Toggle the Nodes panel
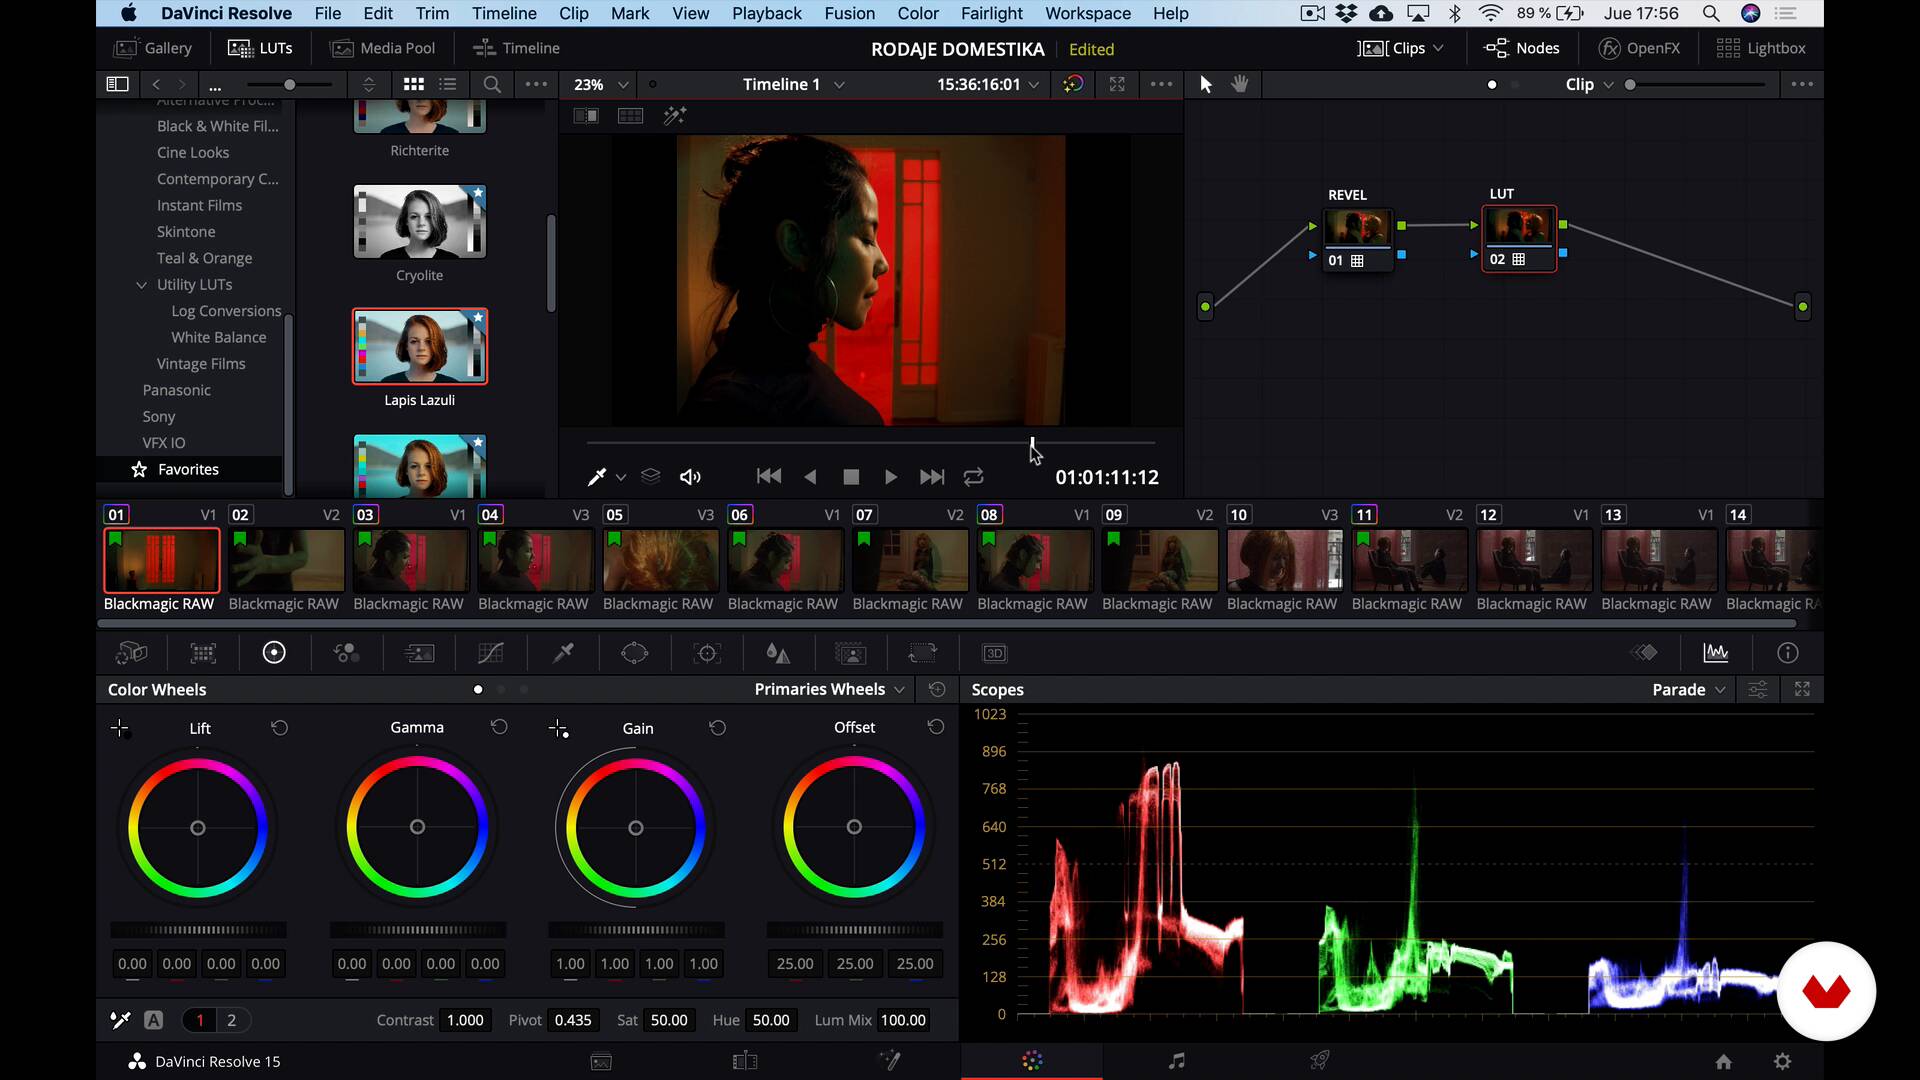Viewport: 1920px width, 1080px height. (1522, 48)
